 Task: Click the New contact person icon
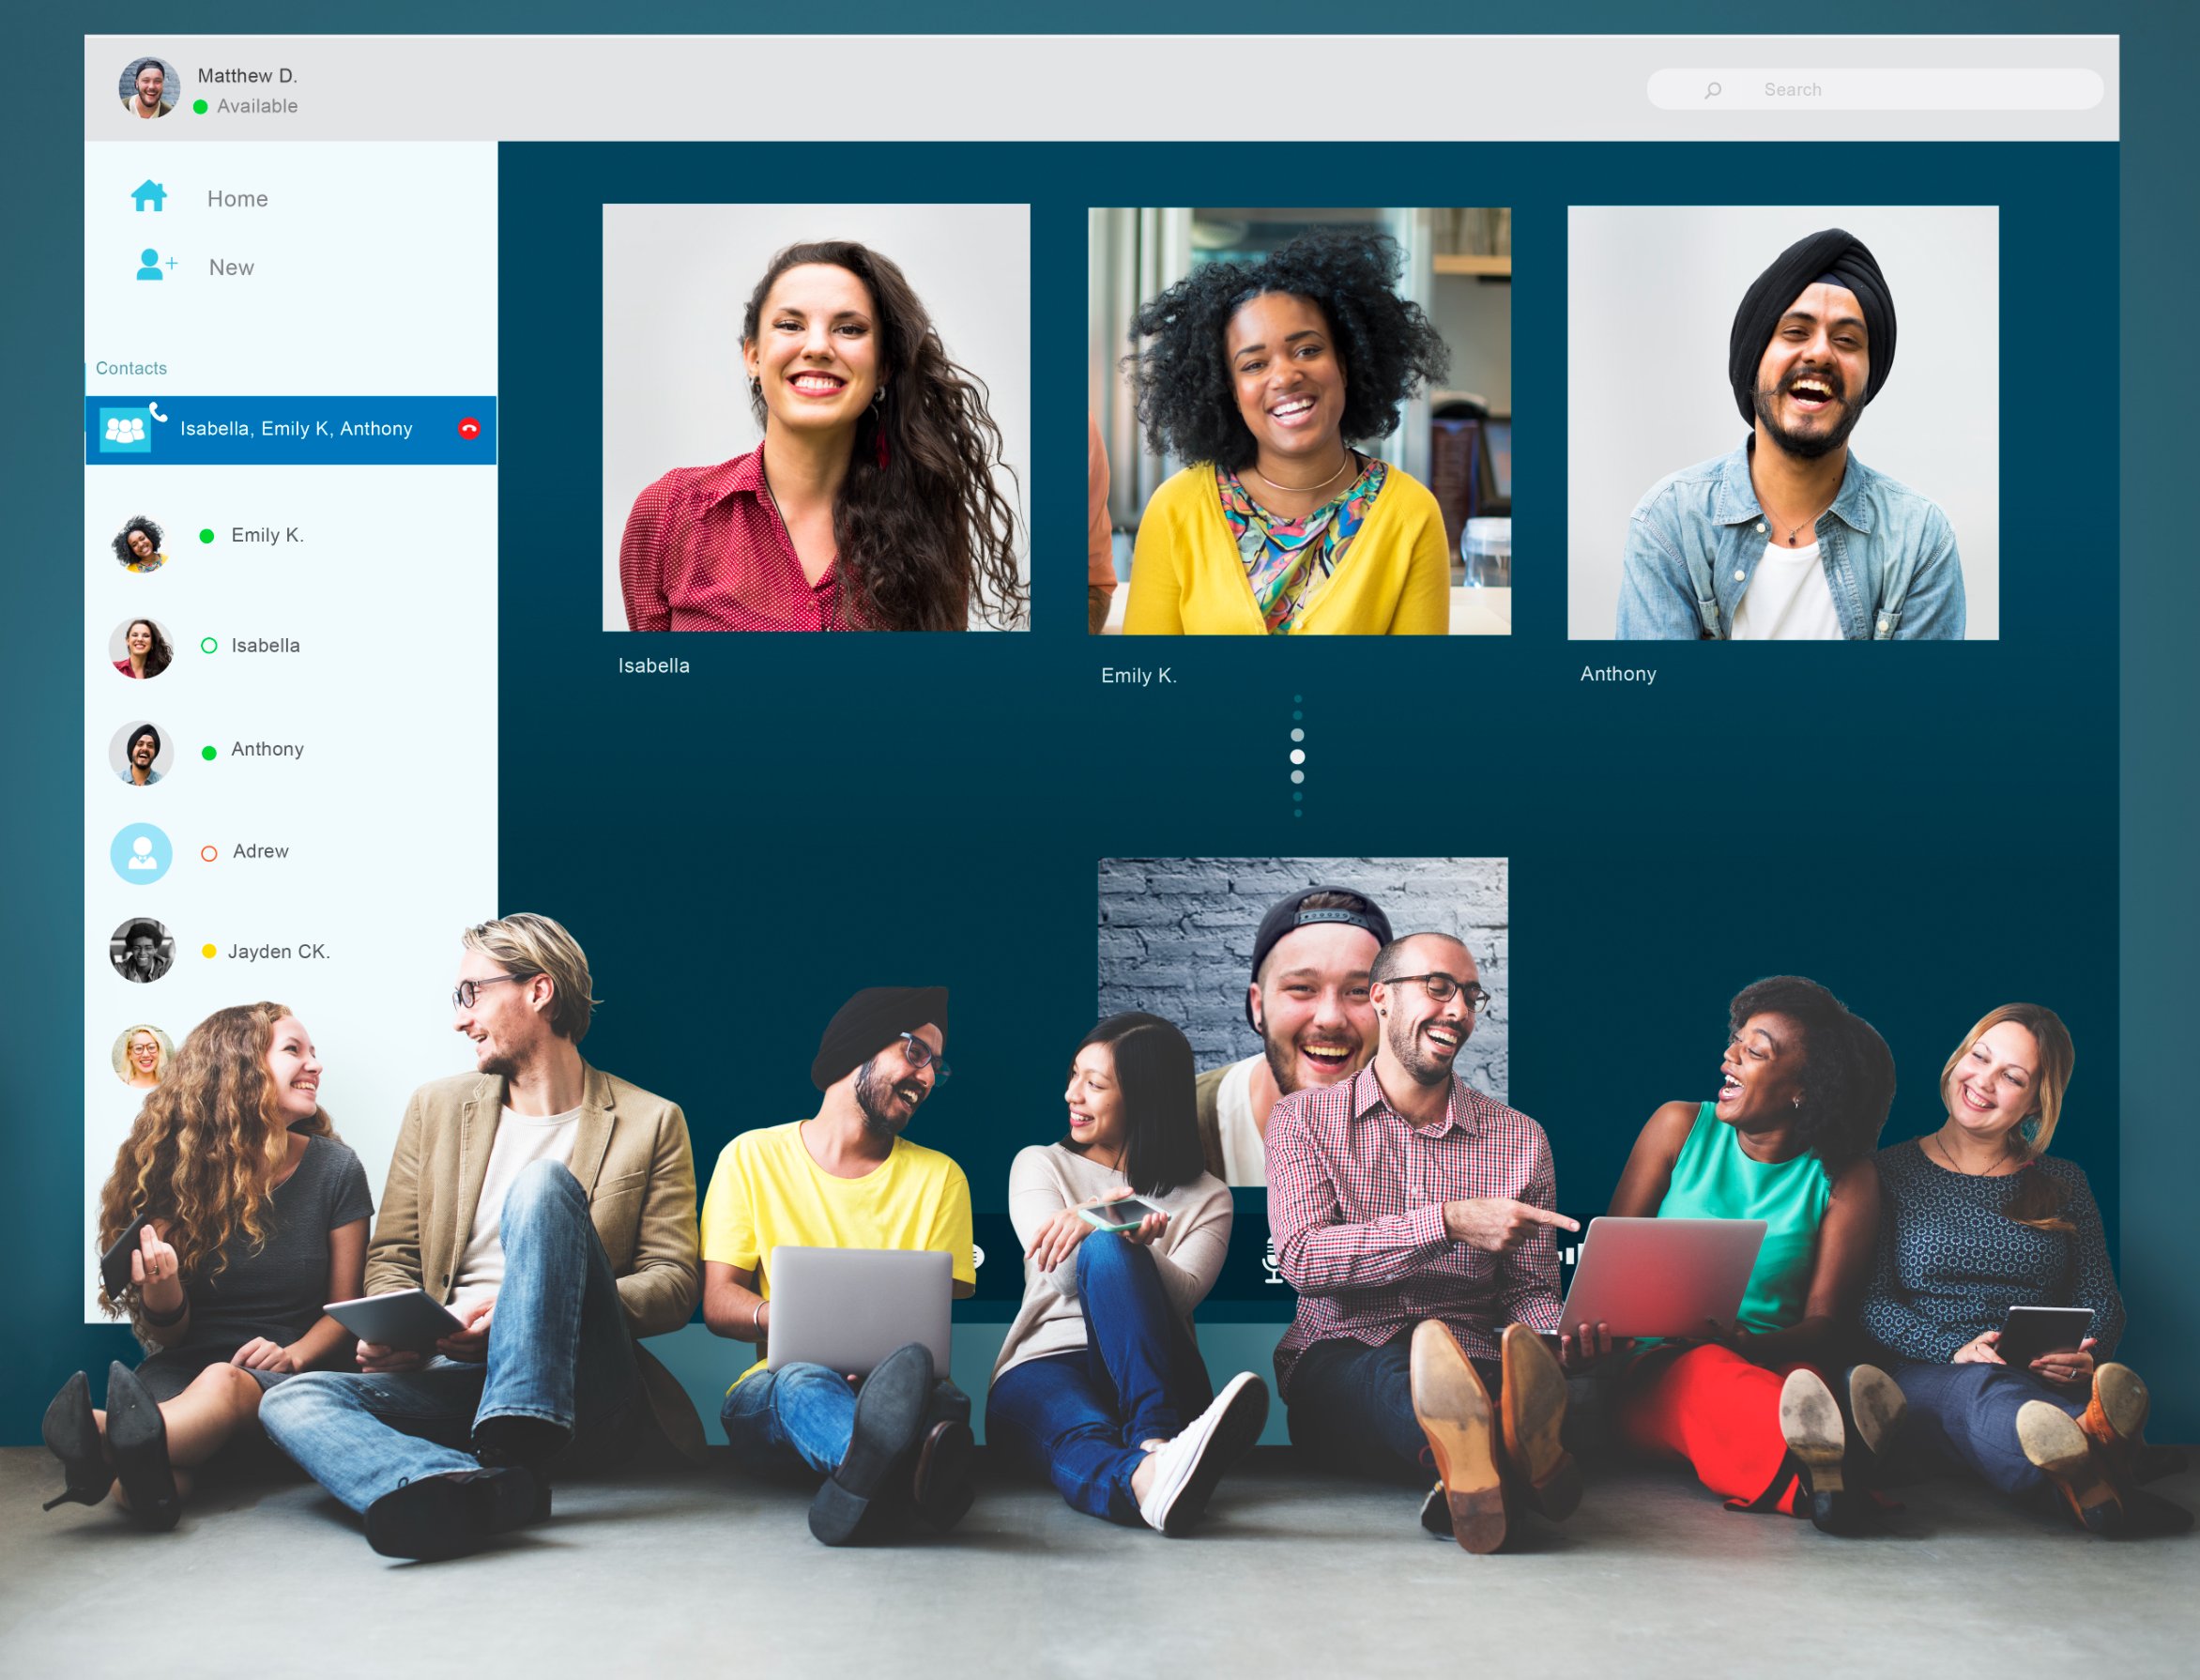coord(148,265)
